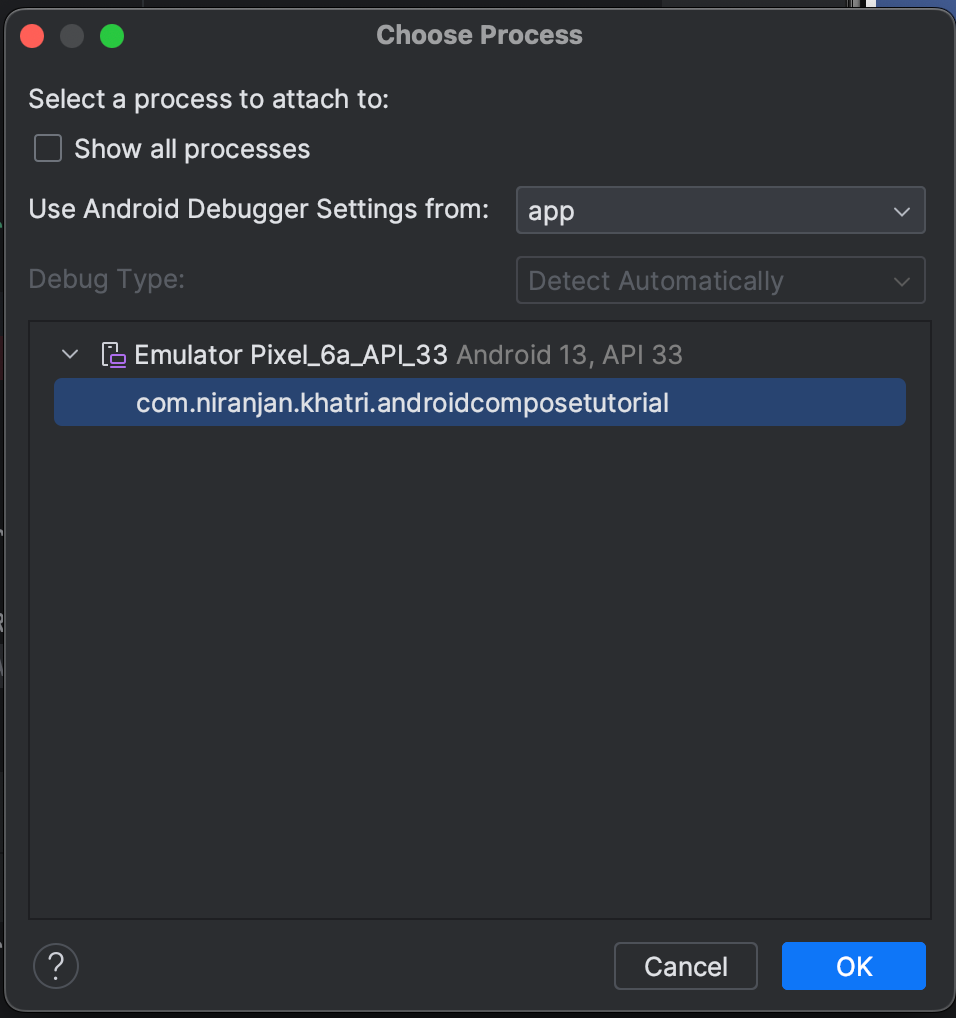Click the app value in the settings dropdown
956x1018 pixels.
point(559,210)
